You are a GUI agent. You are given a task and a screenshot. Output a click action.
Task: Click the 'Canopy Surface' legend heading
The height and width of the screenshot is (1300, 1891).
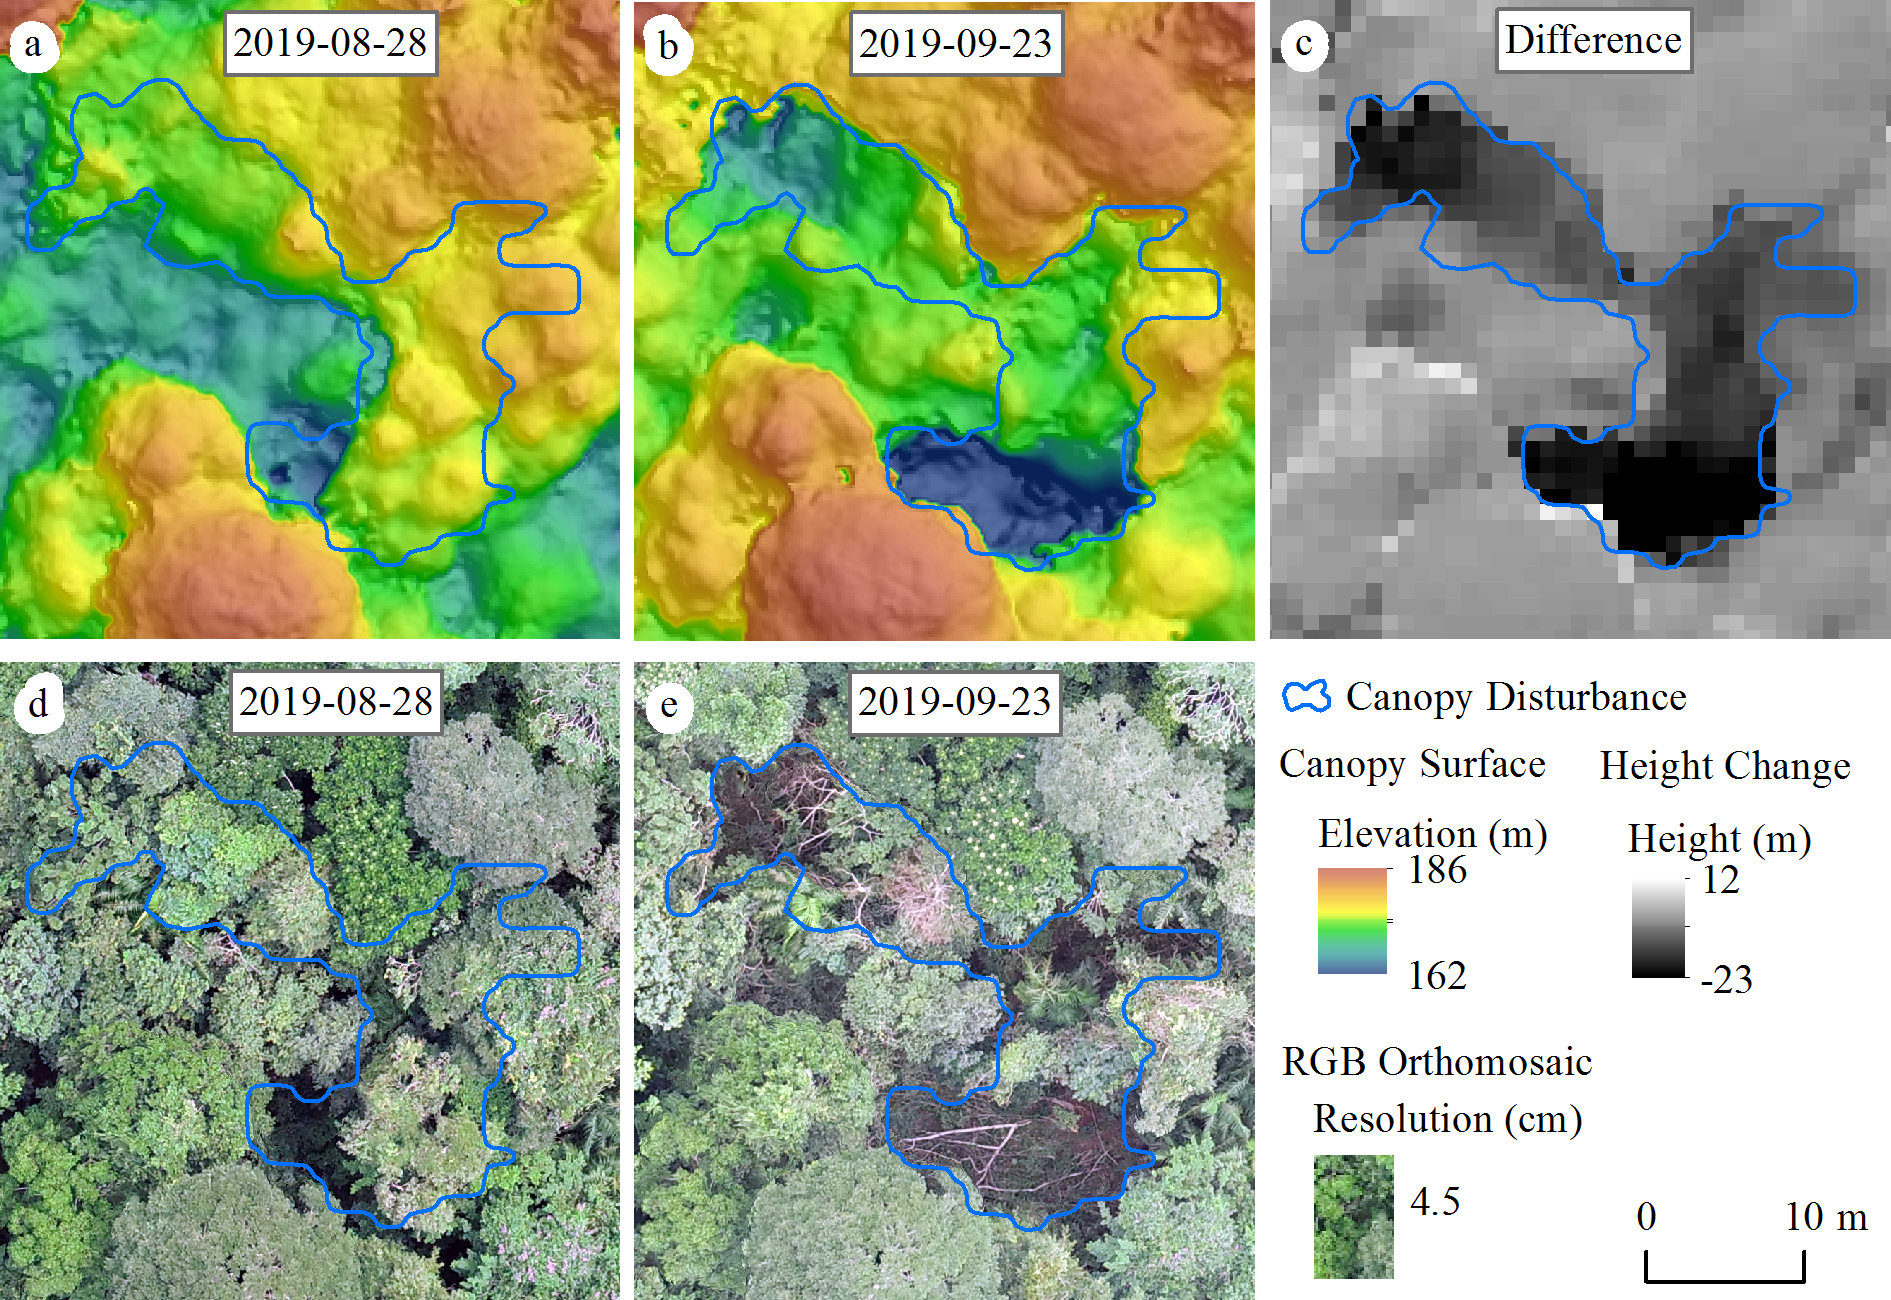[x=1412, y=764]
